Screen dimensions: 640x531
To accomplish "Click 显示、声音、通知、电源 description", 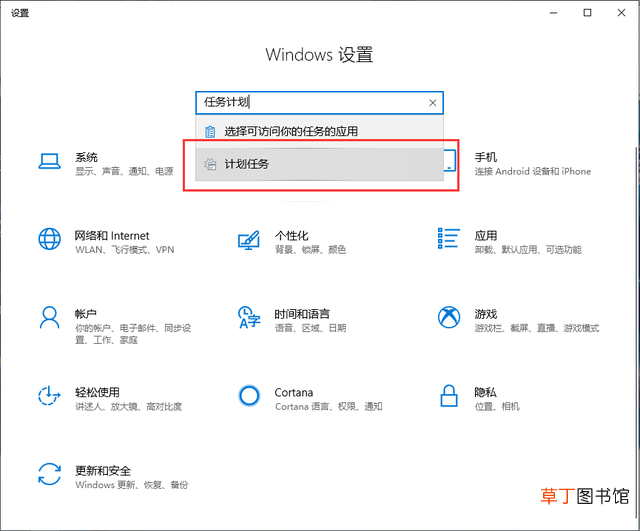I will click(x=124, y=171).
